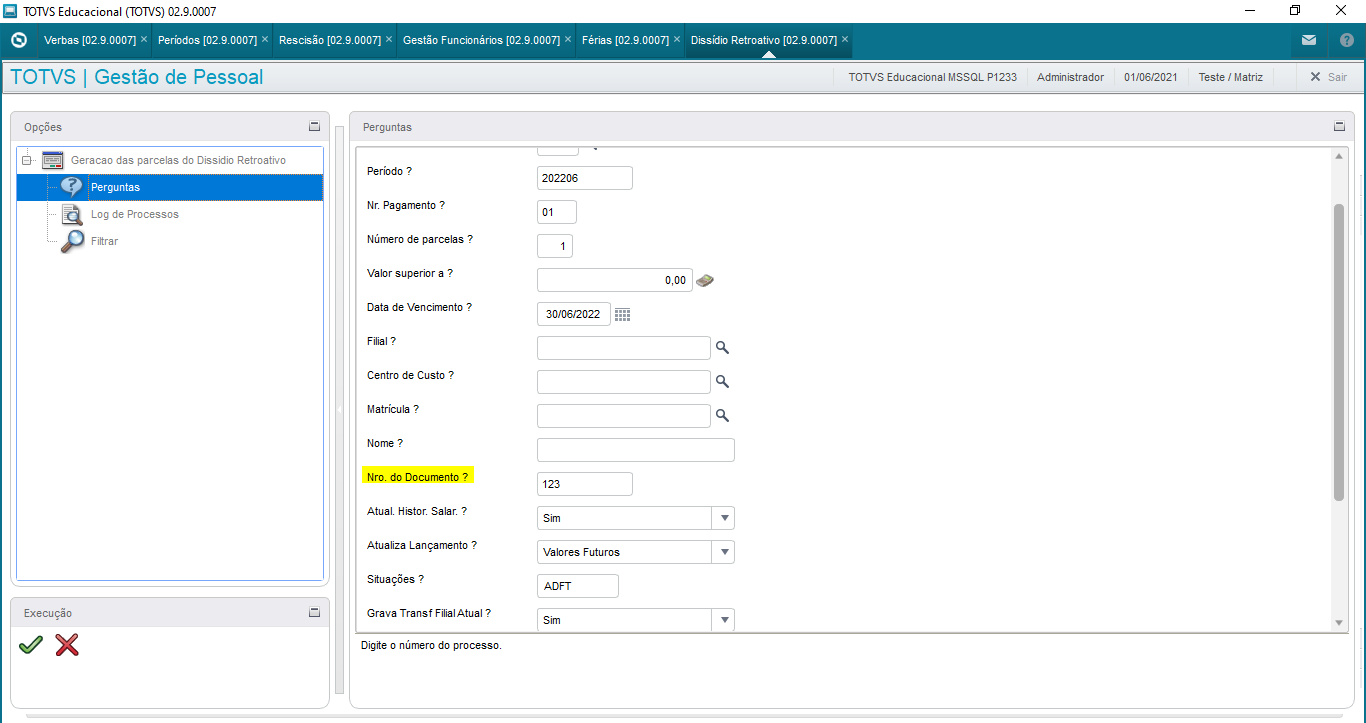1366x723 pixels.
Task: Search Centro de Custo with the magnifier
Action: [x=722, y=382]
